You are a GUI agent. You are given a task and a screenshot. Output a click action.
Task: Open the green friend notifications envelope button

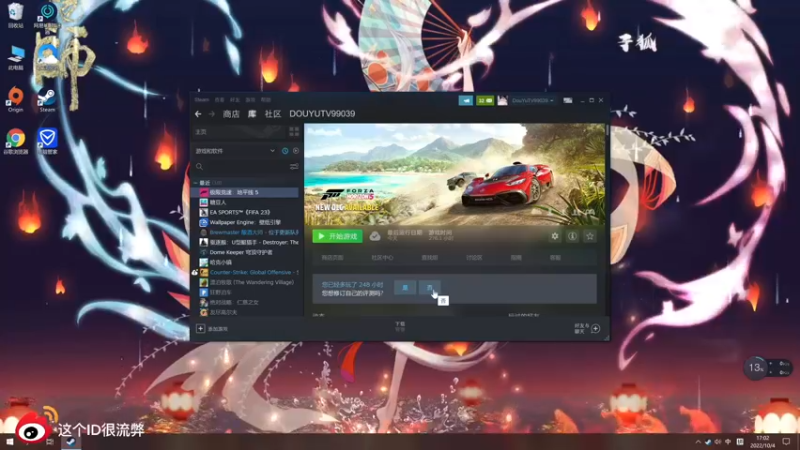[485, 101]
